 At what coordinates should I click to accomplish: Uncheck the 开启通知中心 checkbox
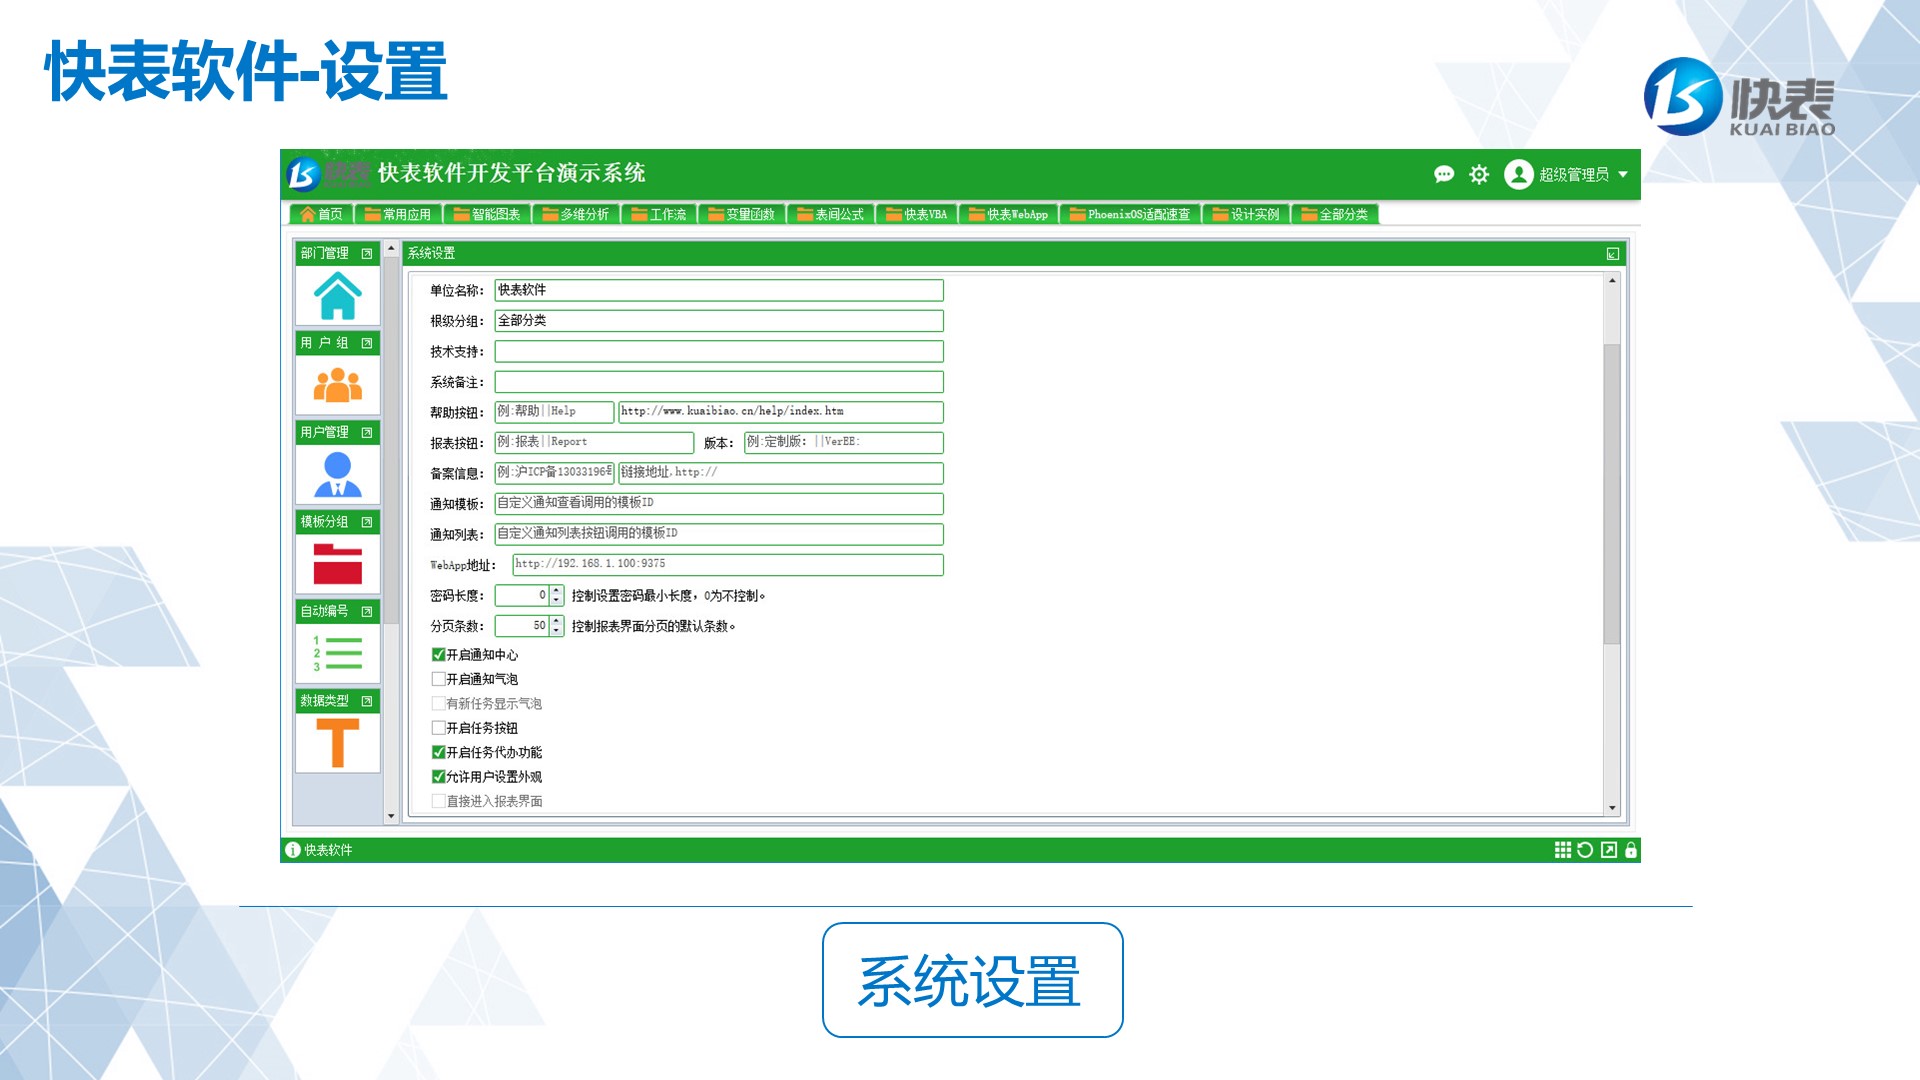tap(438, 655)
